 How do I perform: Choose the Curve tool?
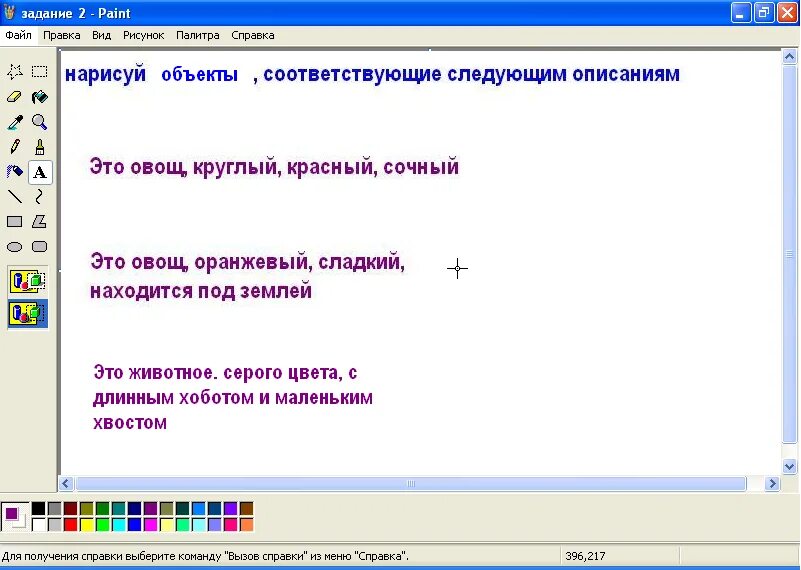click(39, 197)
